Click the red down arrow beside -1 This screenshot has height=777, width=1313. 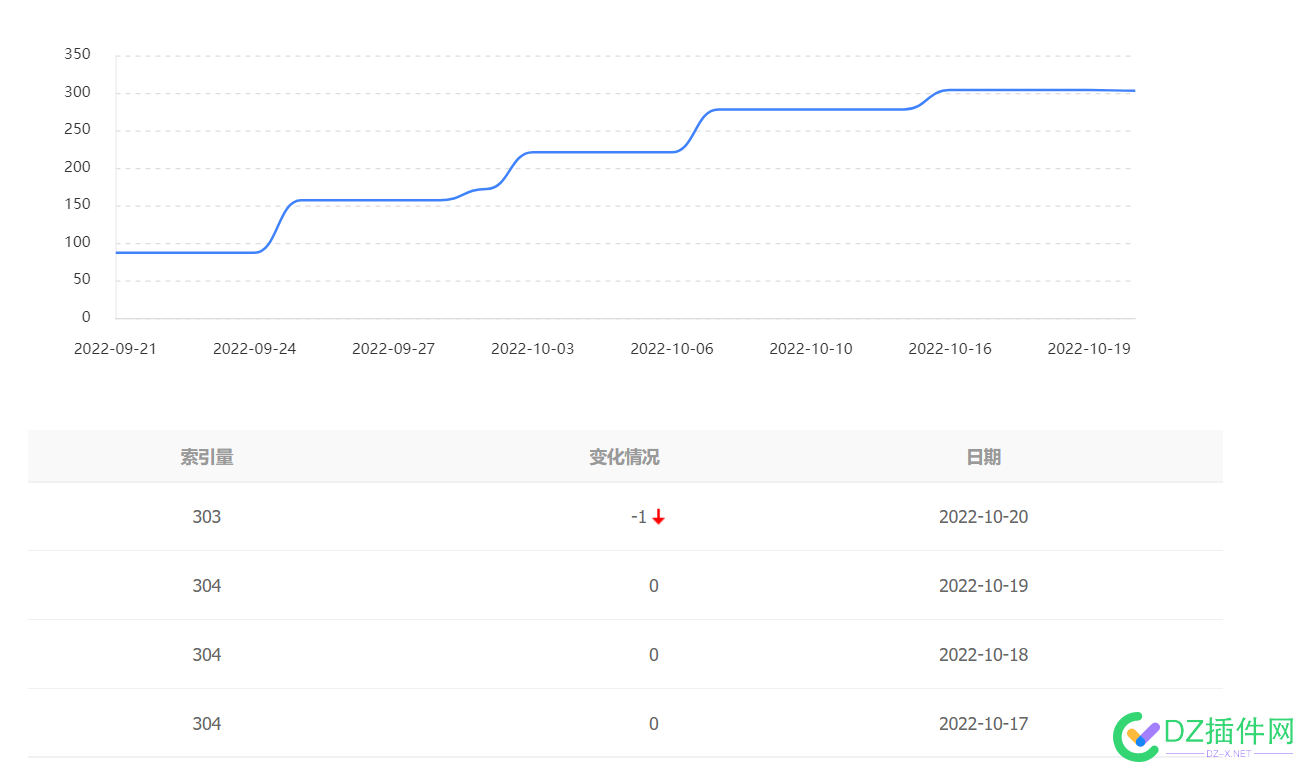(658, 517)
